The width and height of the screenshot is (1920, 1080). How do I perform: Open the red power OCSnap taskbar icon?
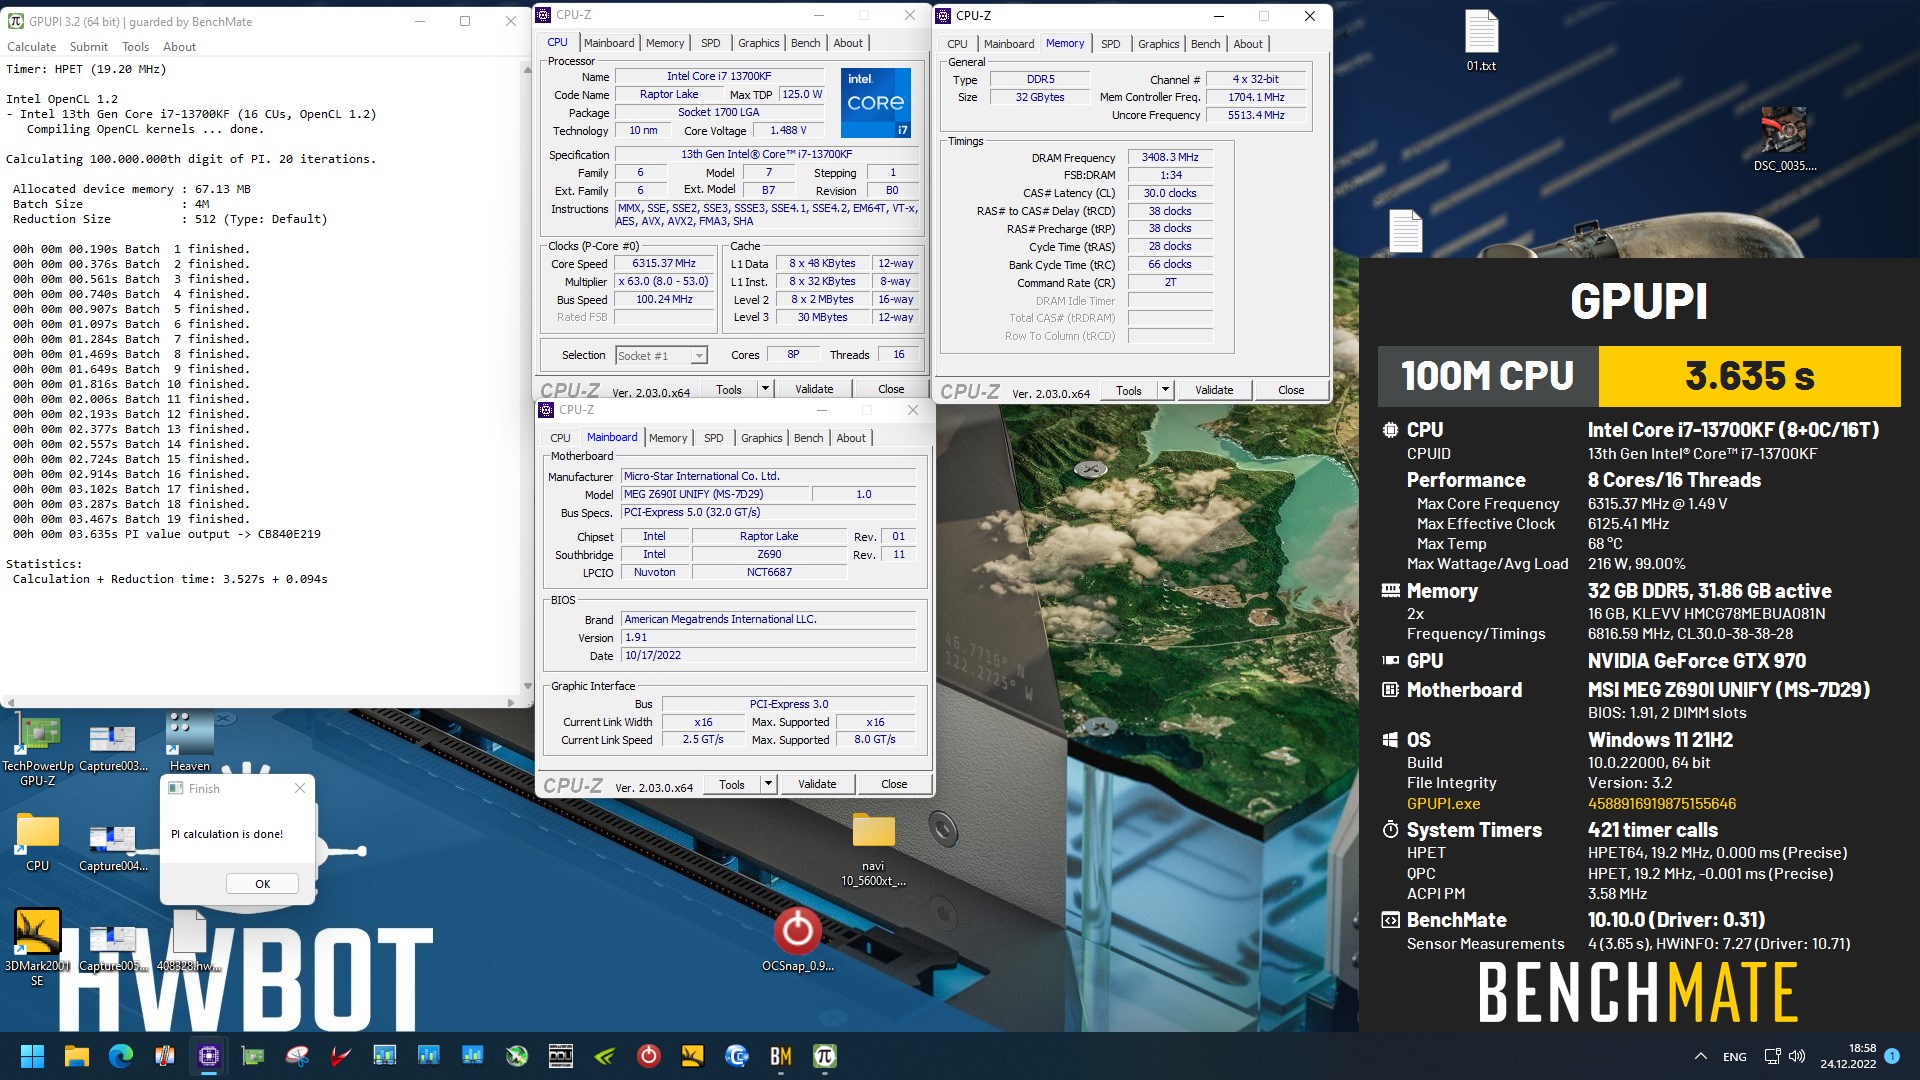pyautogui.click(x=649, y=1056)
